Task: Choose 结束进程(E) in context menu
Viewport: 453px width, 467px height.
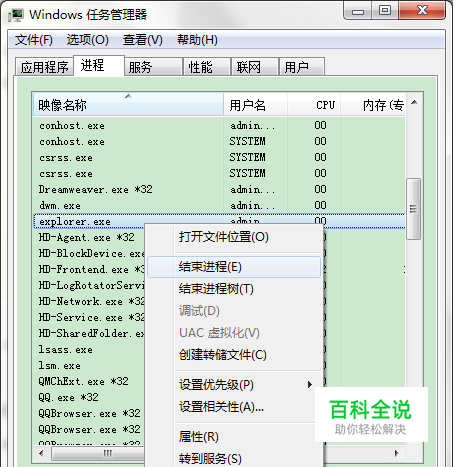Action: click(234, 267)
